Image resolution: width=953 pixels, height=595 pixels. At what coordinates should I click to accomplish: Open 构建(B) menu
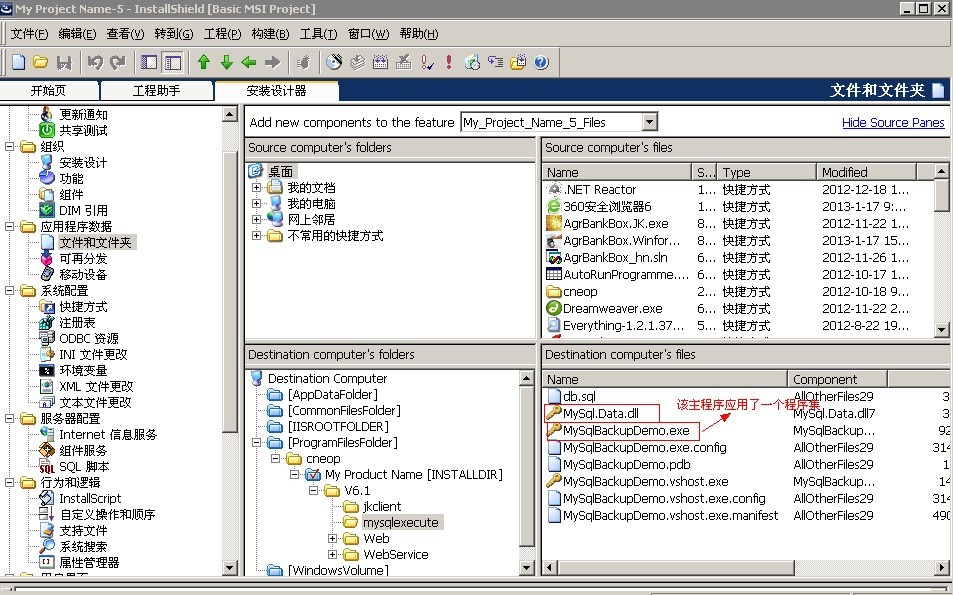tap(270, 34)
